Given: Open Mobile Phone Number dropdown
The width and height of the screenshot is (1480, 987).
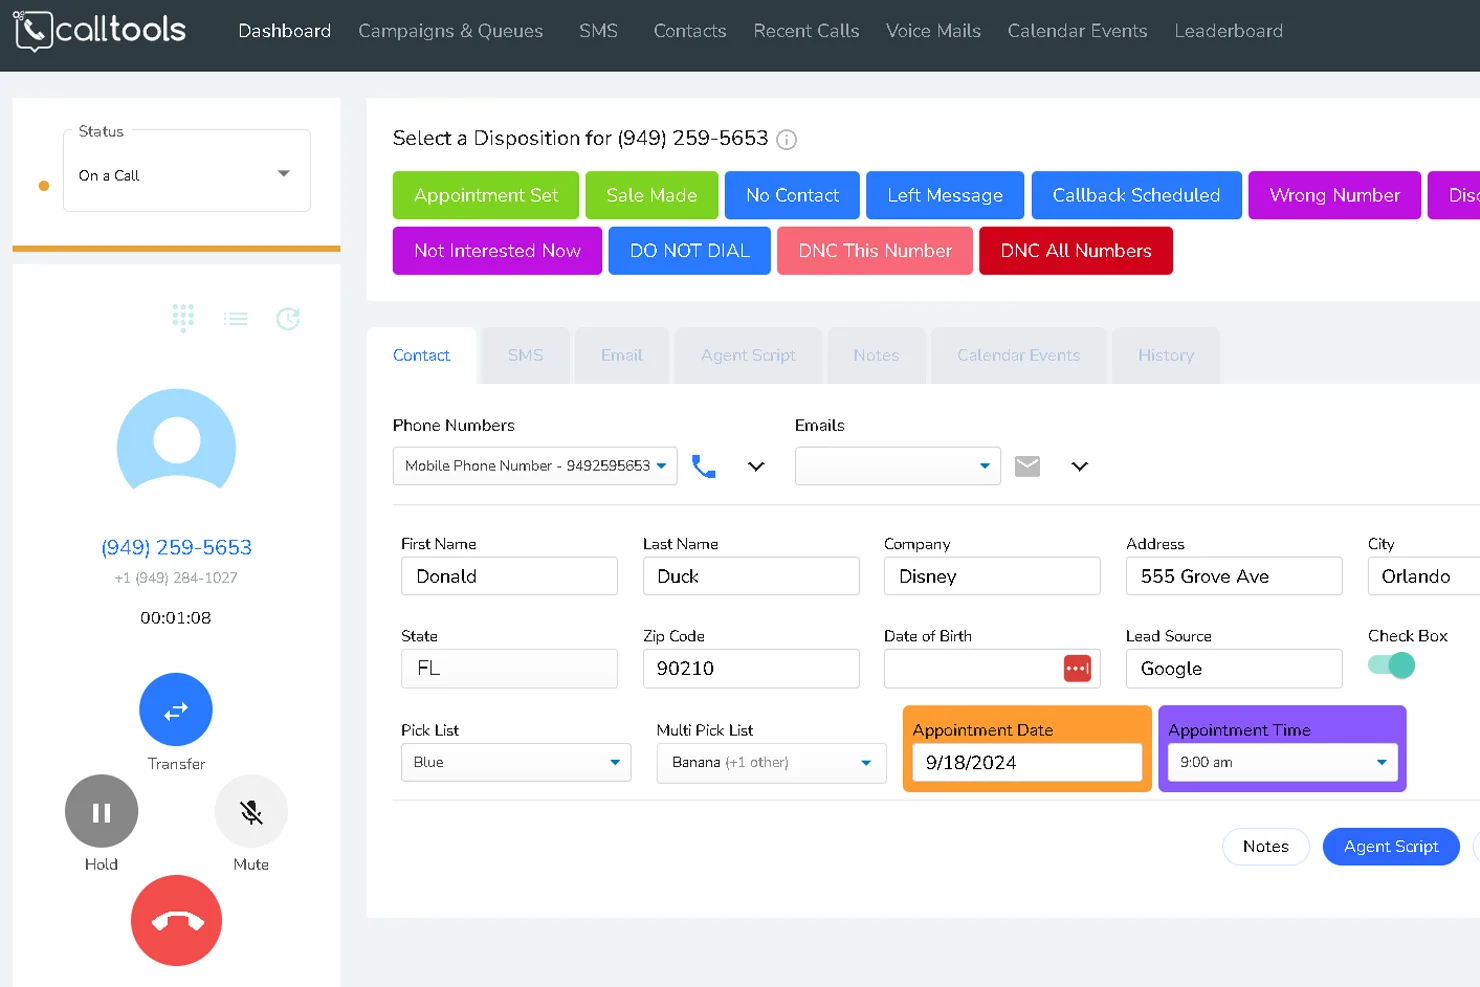Looking at the screenshot, I should coord(535,466).
